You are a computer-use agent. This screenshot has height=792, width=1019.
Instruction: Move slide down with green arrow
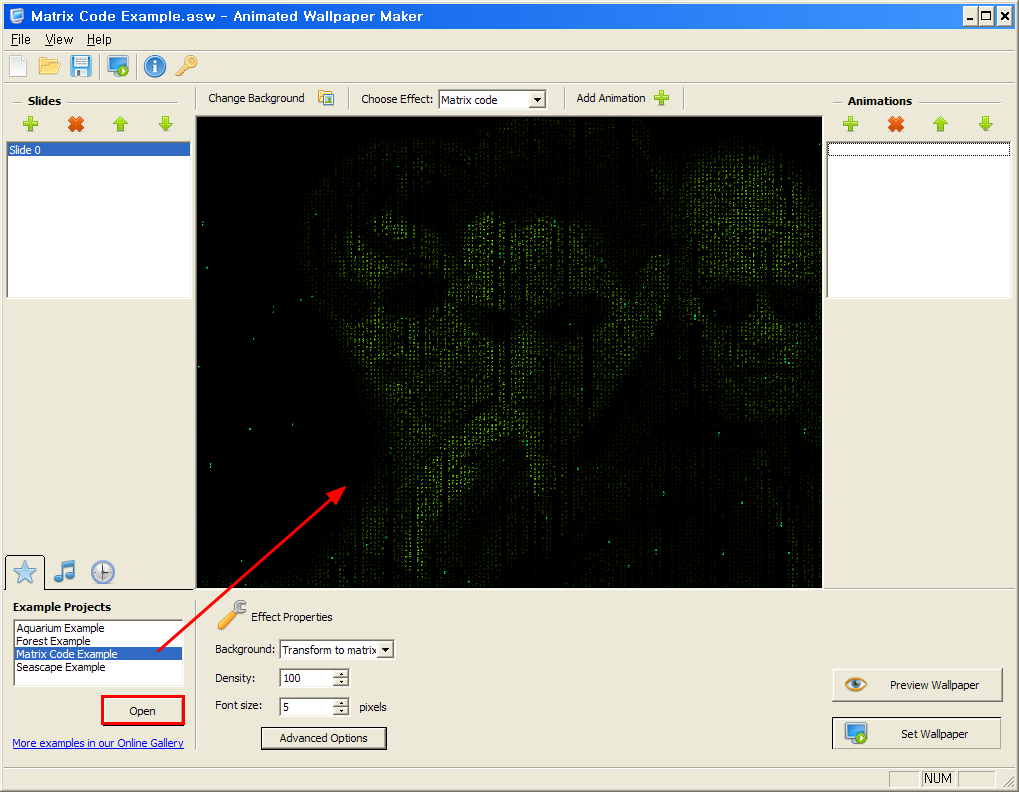click(166, 123)
